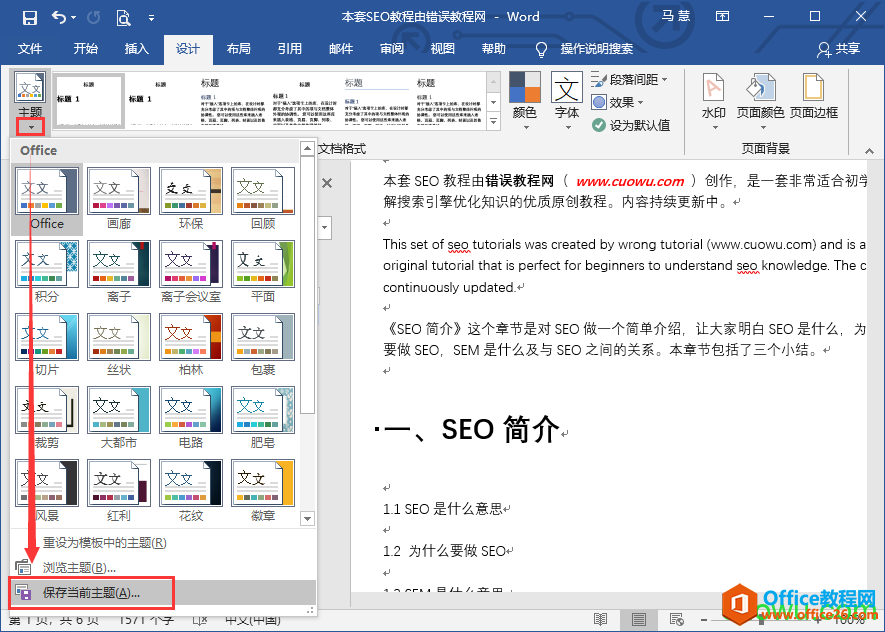The image size is (885, 632).
Task: Expand the document formatting gallery more arrow
Action: (x=493, y=121)
